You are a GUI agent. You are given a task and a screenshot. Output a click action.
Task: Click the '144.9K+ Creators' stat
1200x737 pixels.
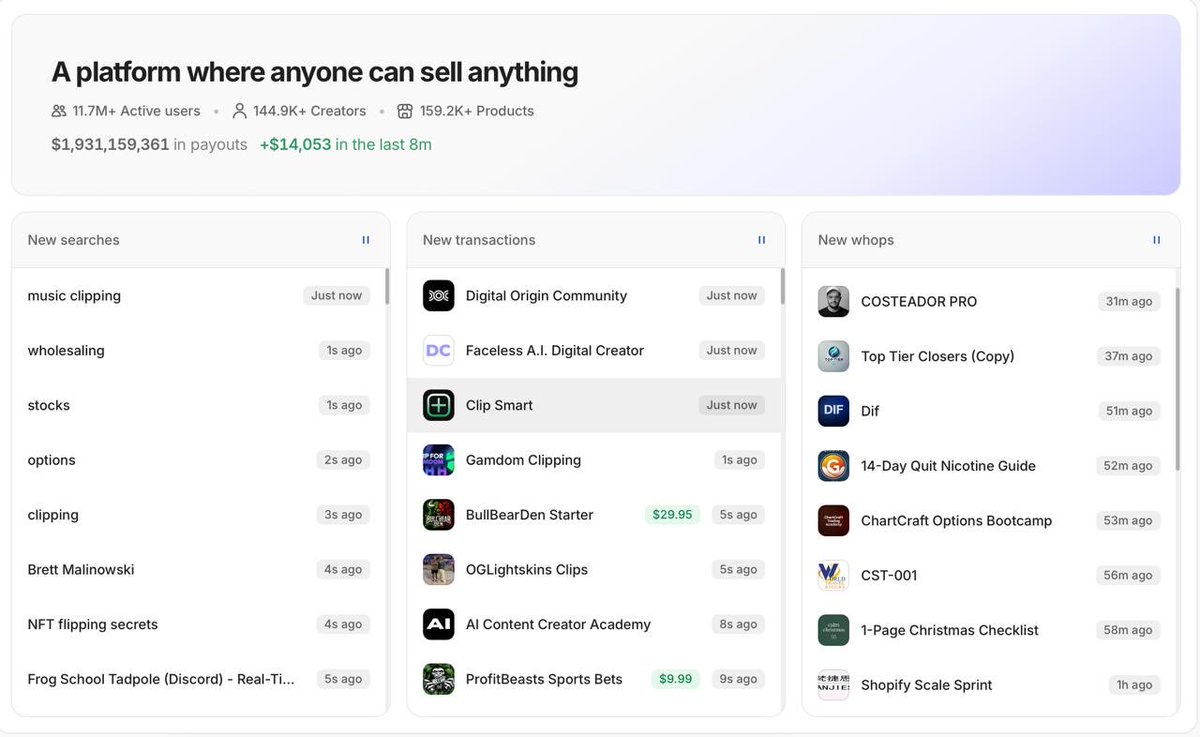pyautogui.click(x=299, y=111)
